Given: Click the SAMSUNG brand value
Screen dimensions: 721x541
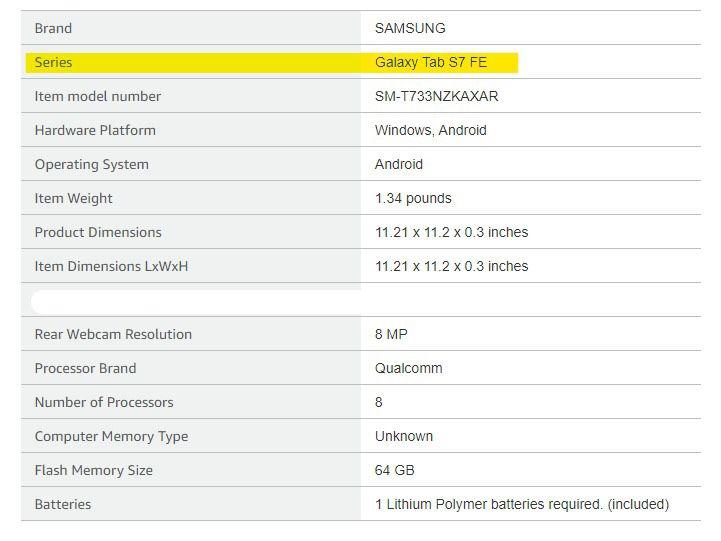Looking at the screenshot, I should [x=410, y=28].
